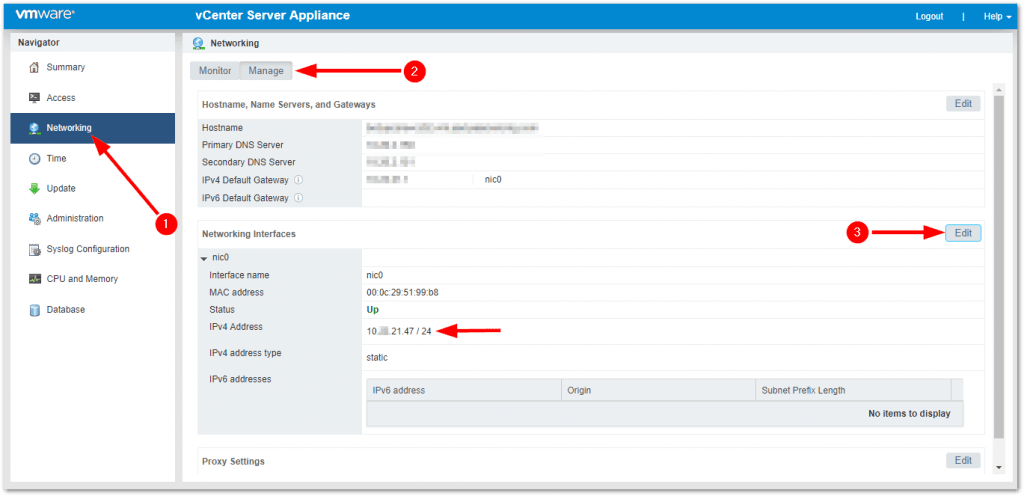Click the Database cylinder icon
This screenshot has height=496, width=1024.
(x=35, y=310)
